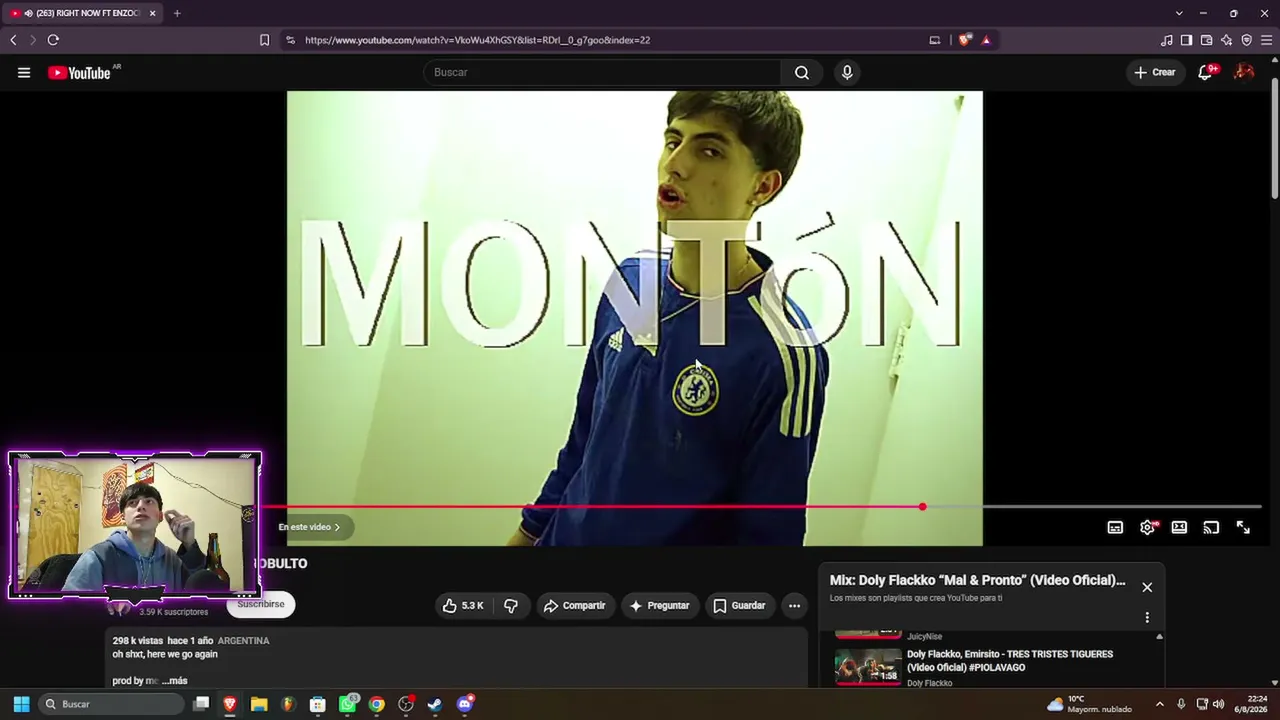Open Brave Wallet icon

(1206, 40)
